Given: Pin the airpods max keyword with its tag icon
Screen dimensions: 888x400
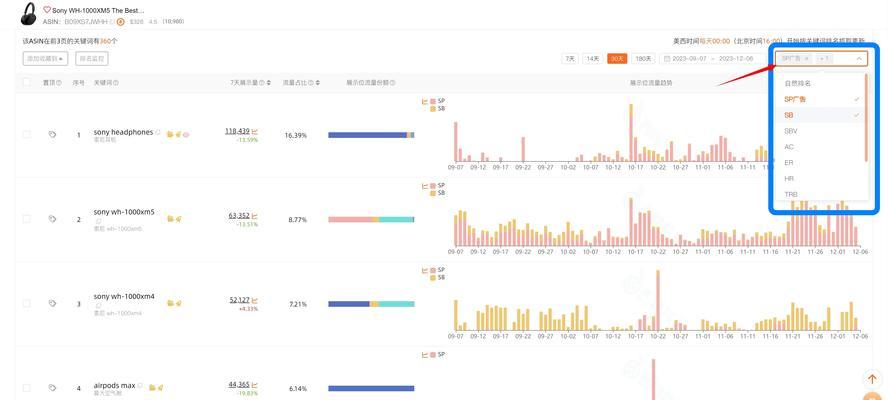Looking at the screenshot, I should click(52, 388).
